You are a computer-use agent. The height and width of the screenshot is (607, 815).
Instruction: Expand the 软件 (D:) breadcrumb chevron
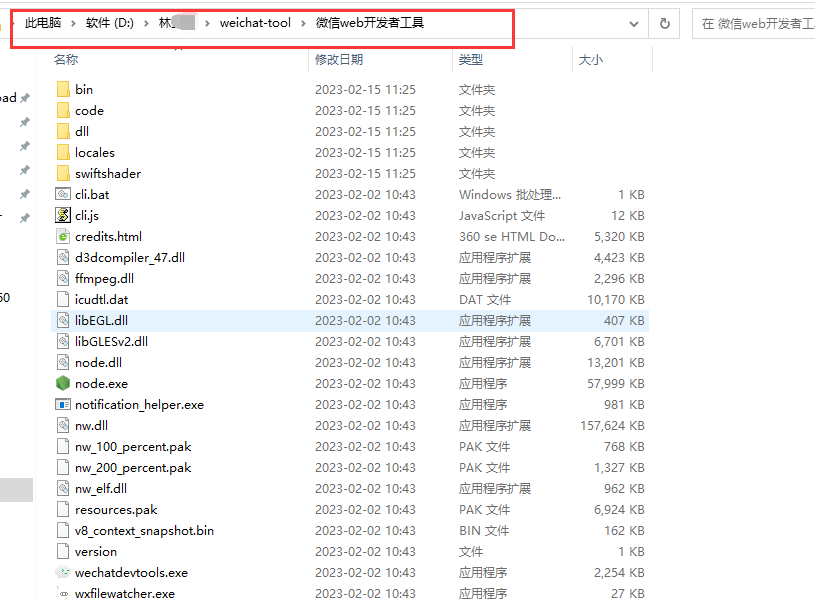(146, 23)
